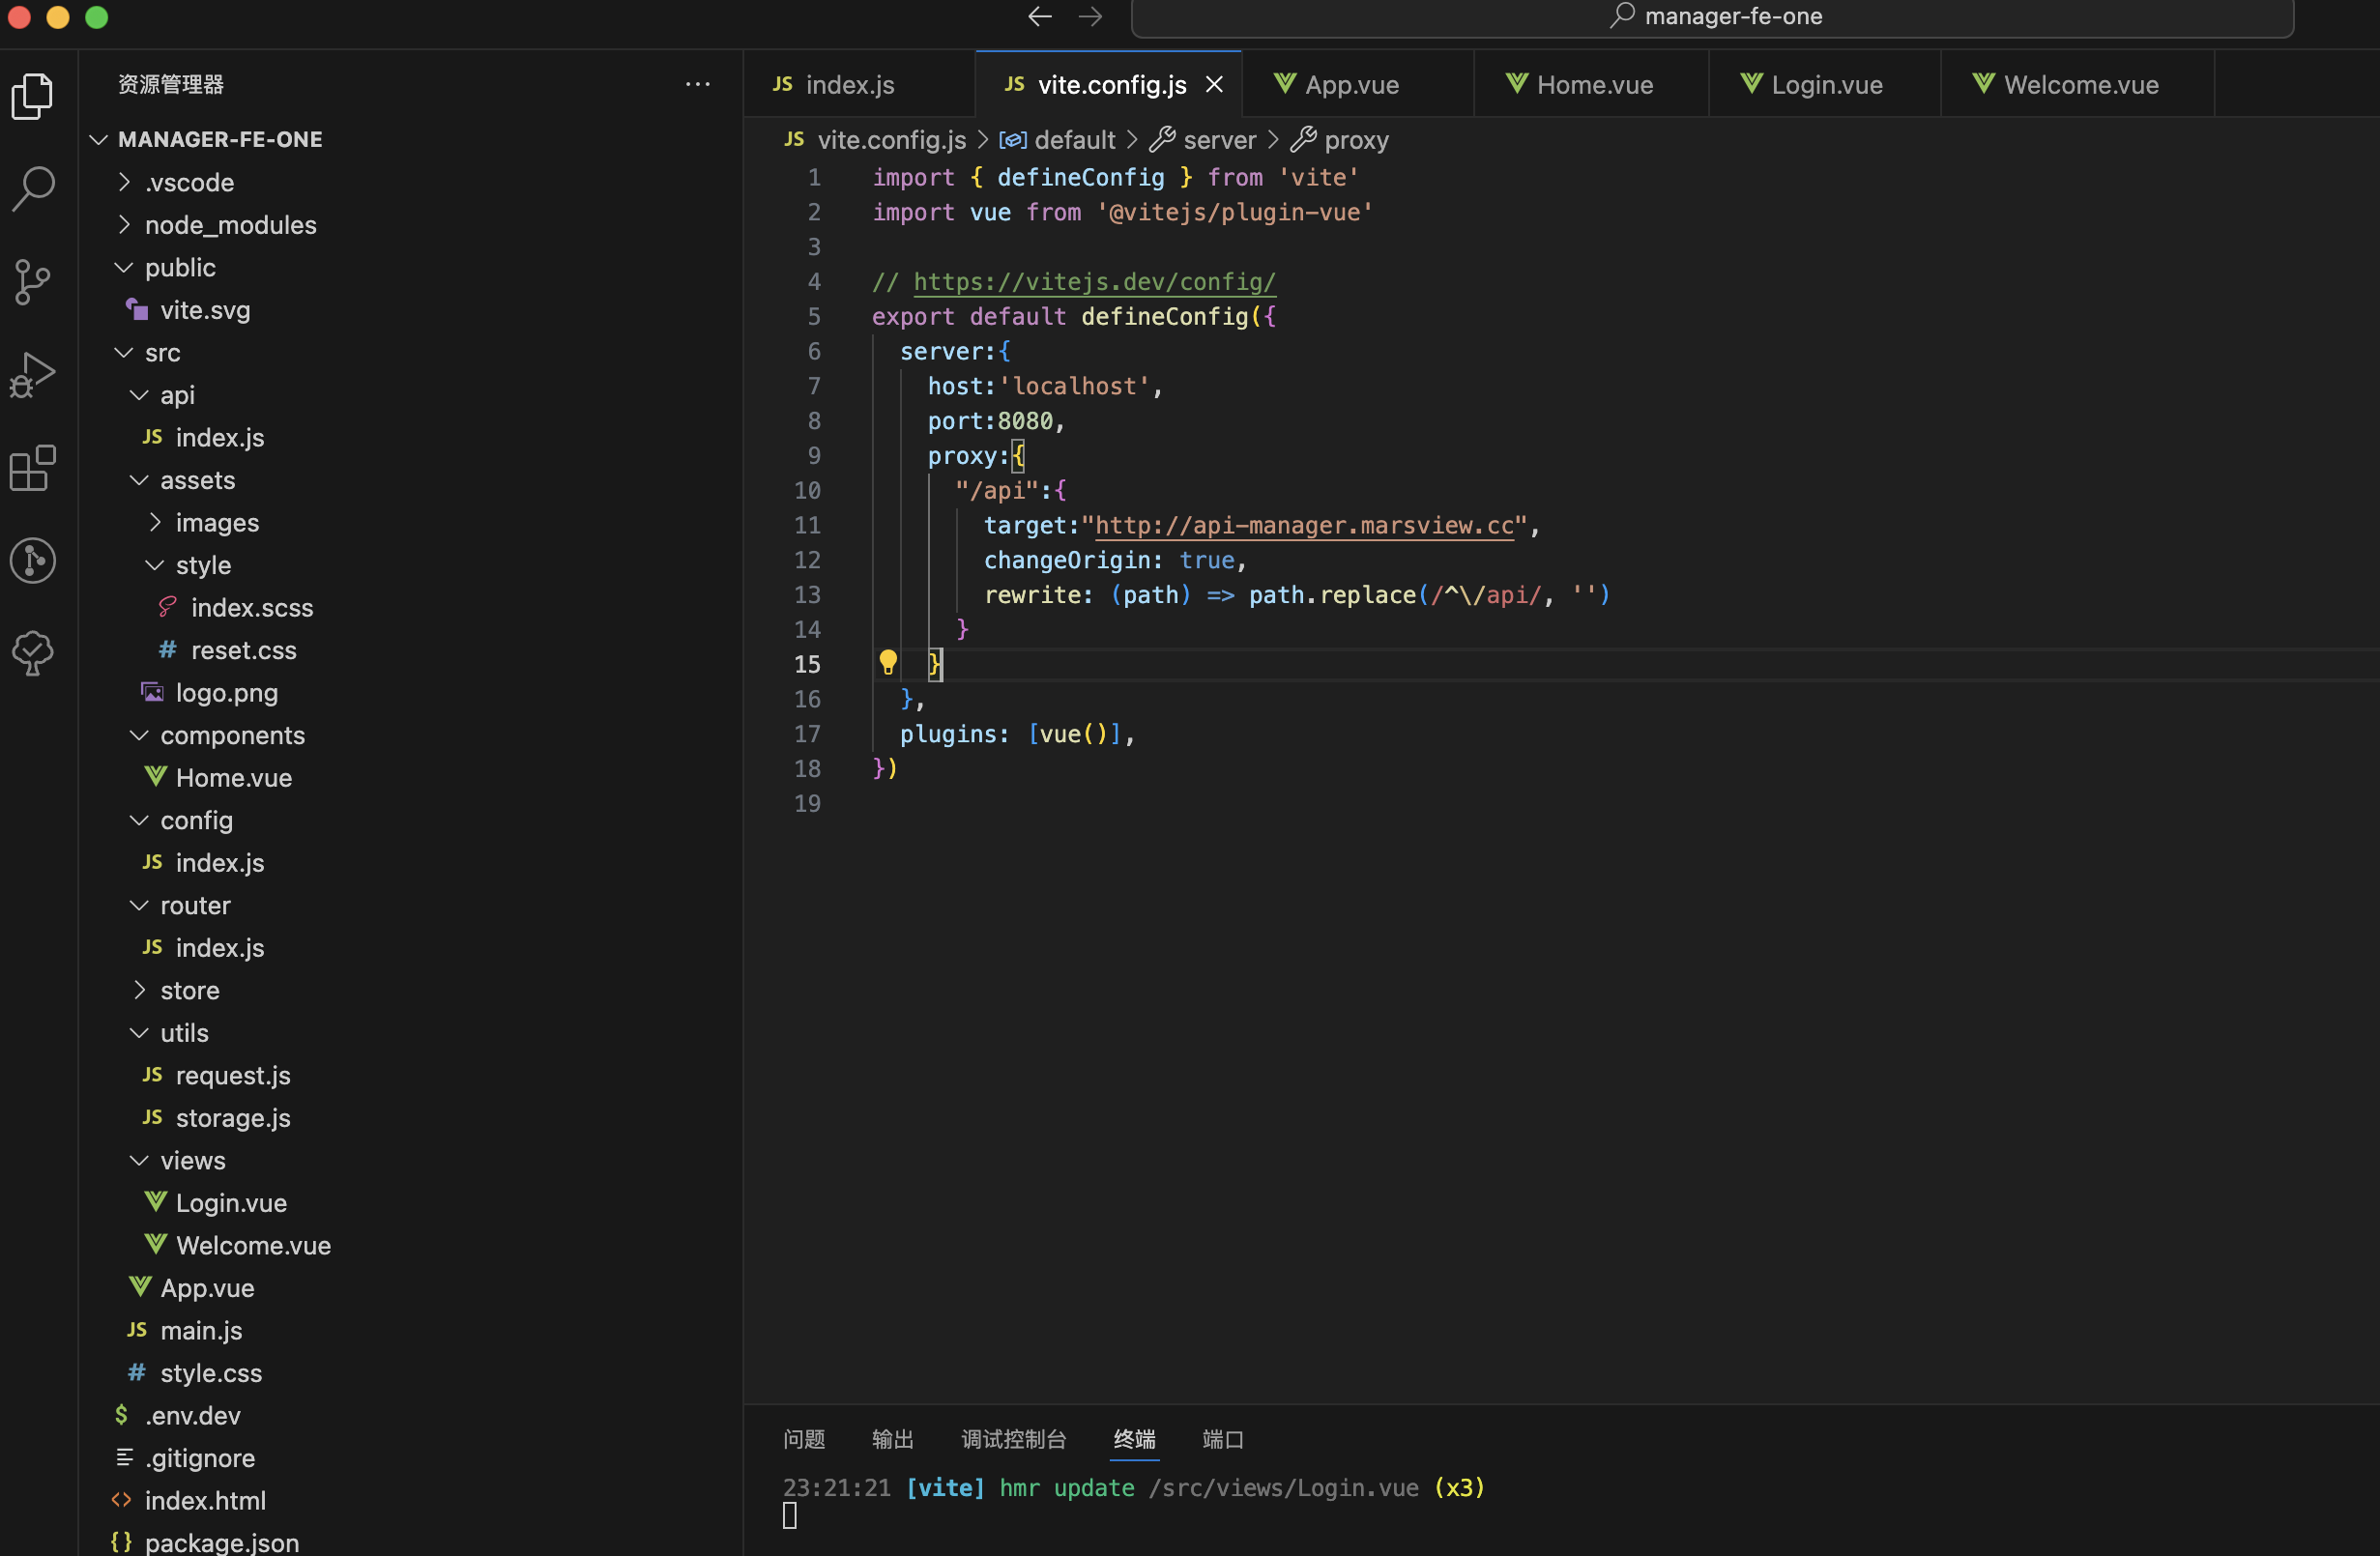Switch to the App.vue editor tab
The height and width of the screenshot is (1556, 2380).
tap(1357, 84)
